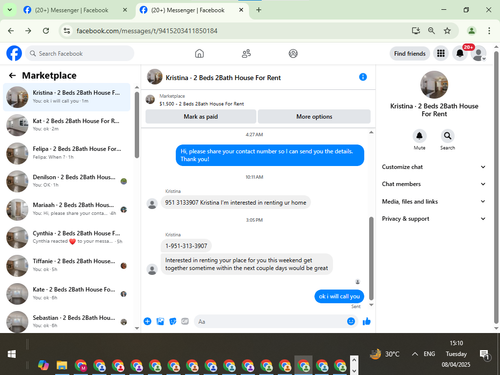
Task: Open Kate conversation in chat list
Action: 67,293
